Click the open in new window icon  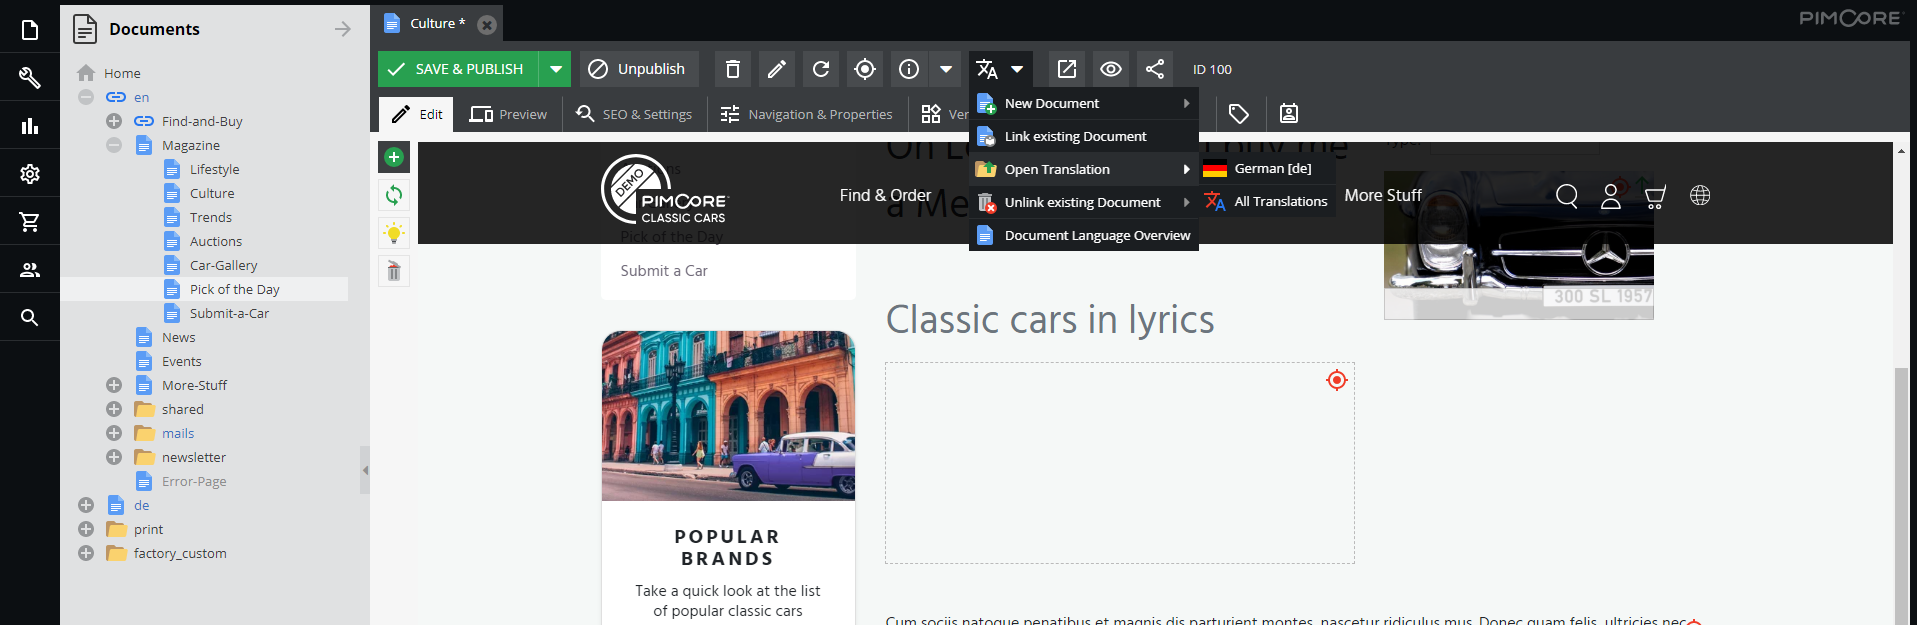(1067, 69)
